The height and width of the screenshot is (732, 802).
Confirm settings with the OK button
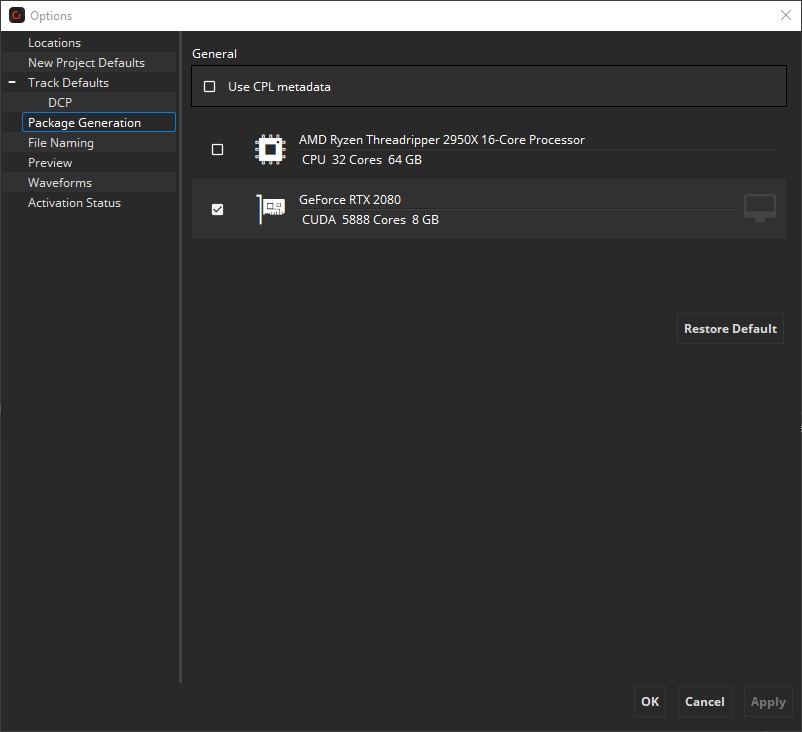coord(650,702)
